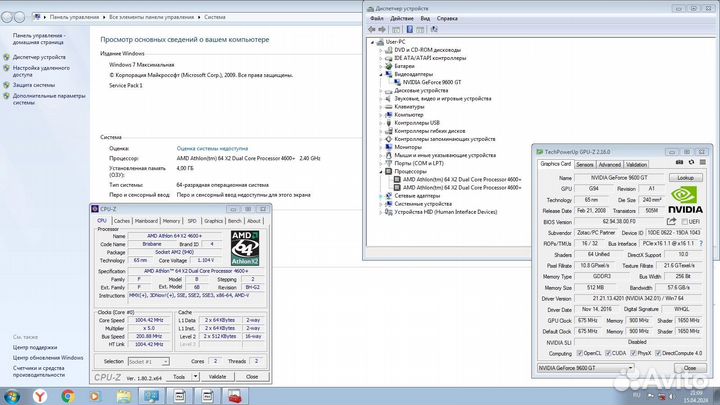Switch to the Bench tab in CPU-Z
720x405 pixels.
[x=235, y=221]
